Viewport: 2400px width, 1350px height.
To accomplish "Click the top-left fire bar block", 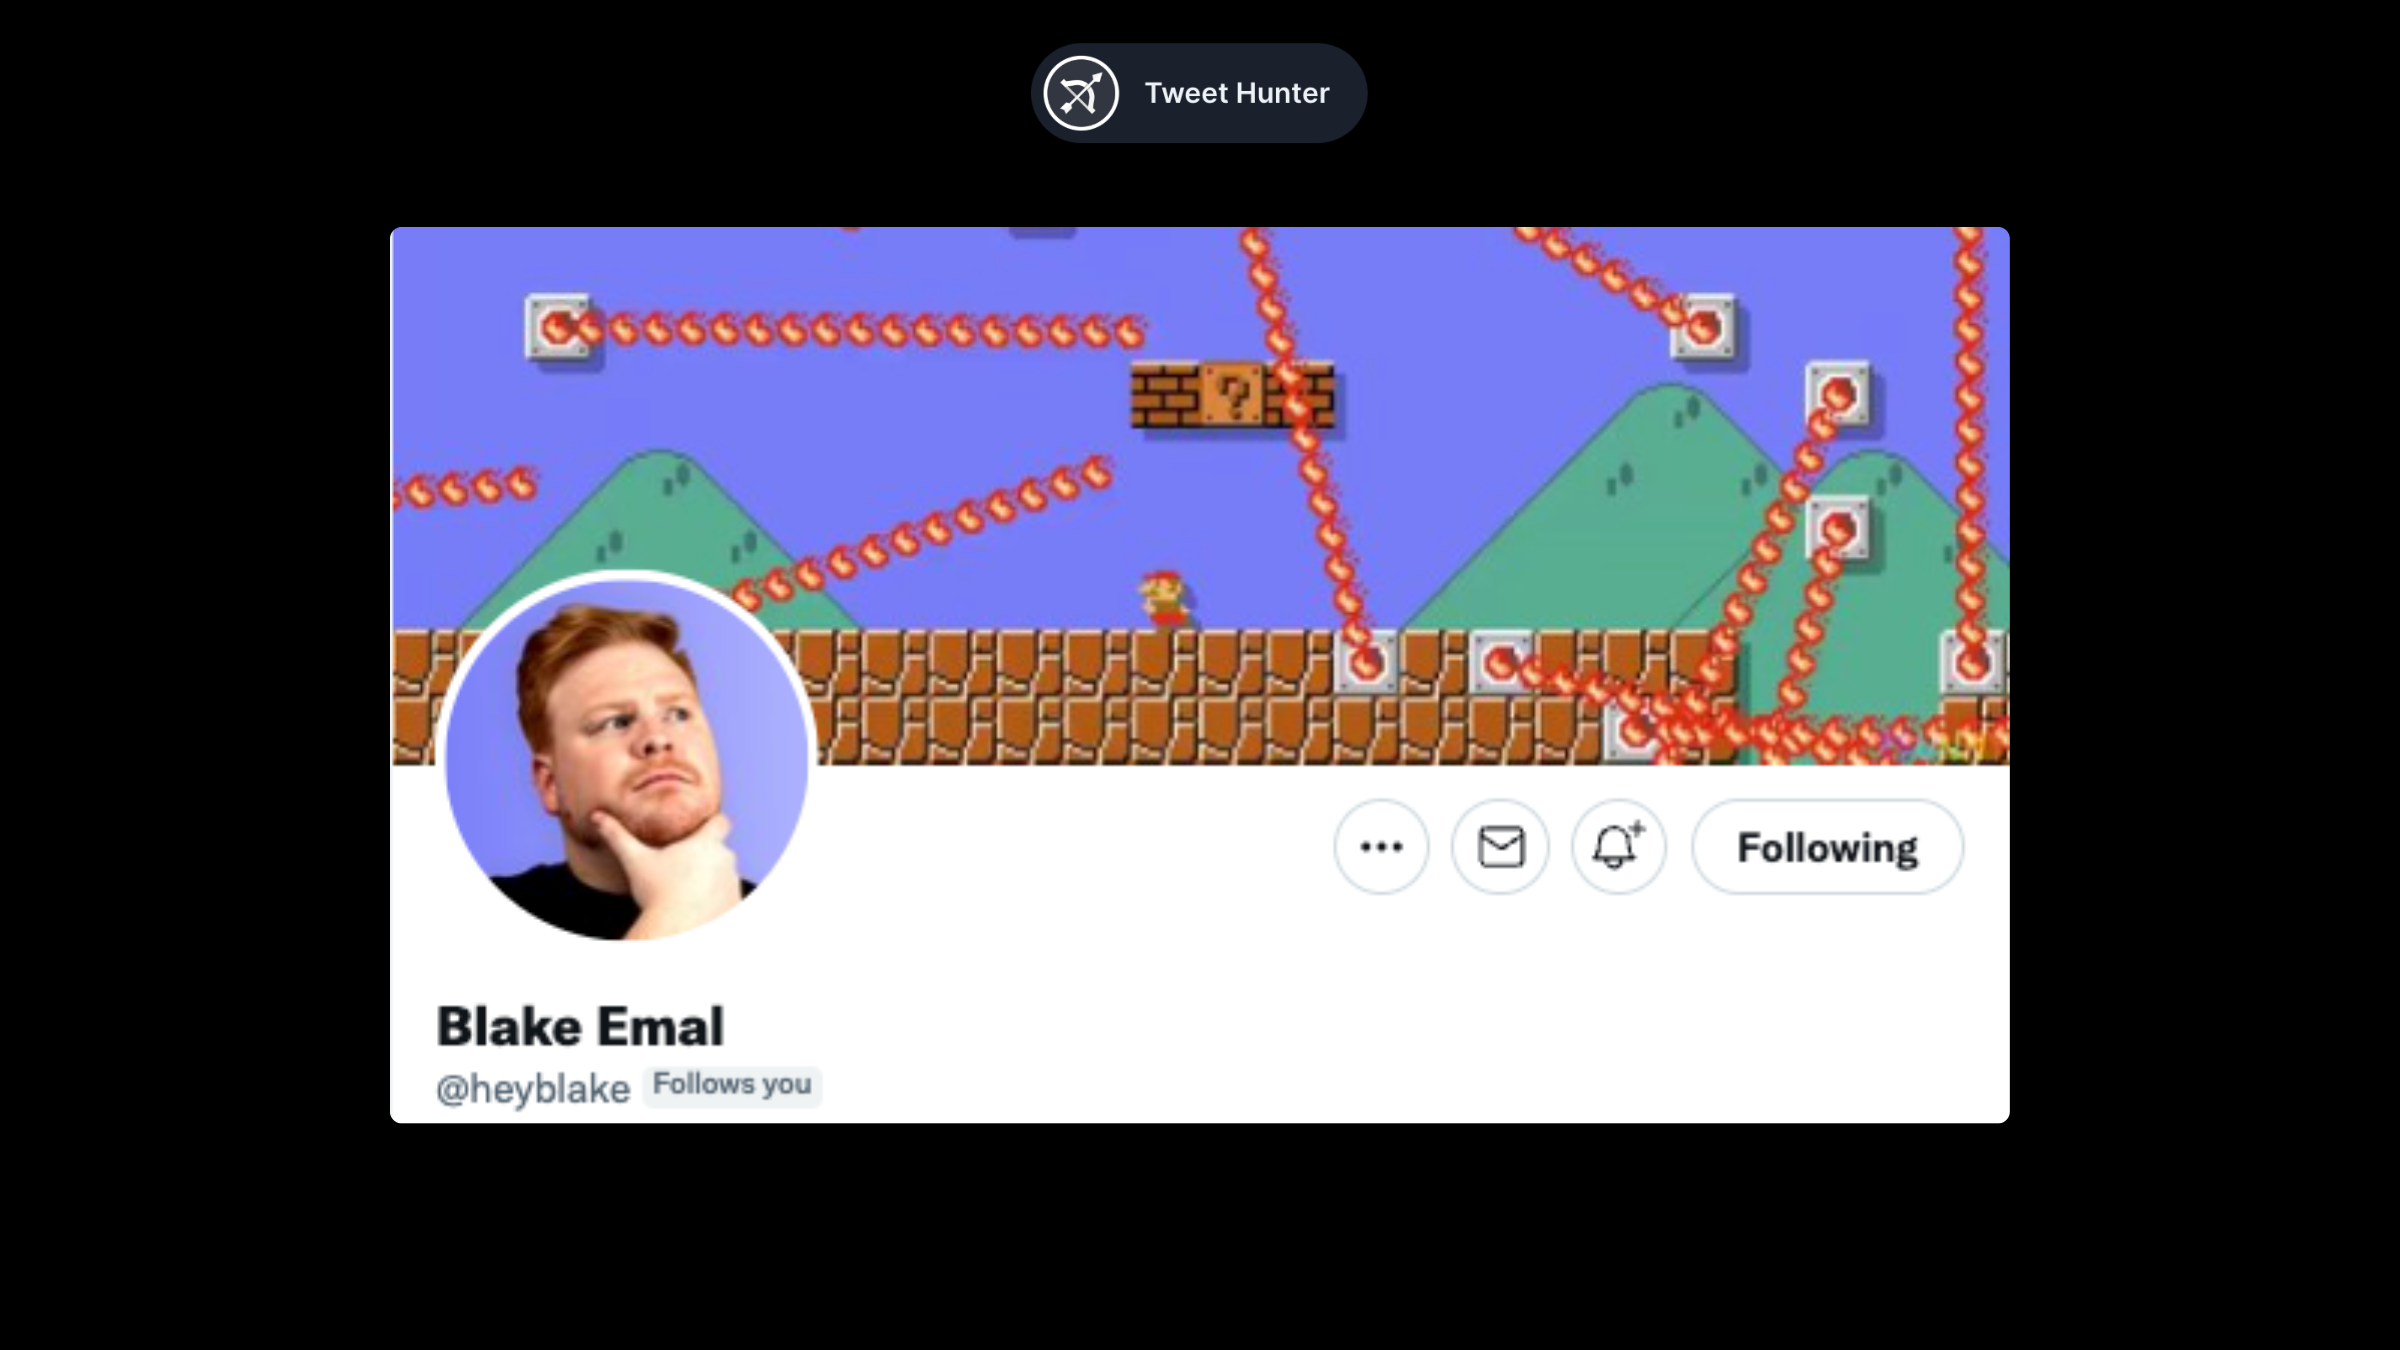I will [557, 326].
